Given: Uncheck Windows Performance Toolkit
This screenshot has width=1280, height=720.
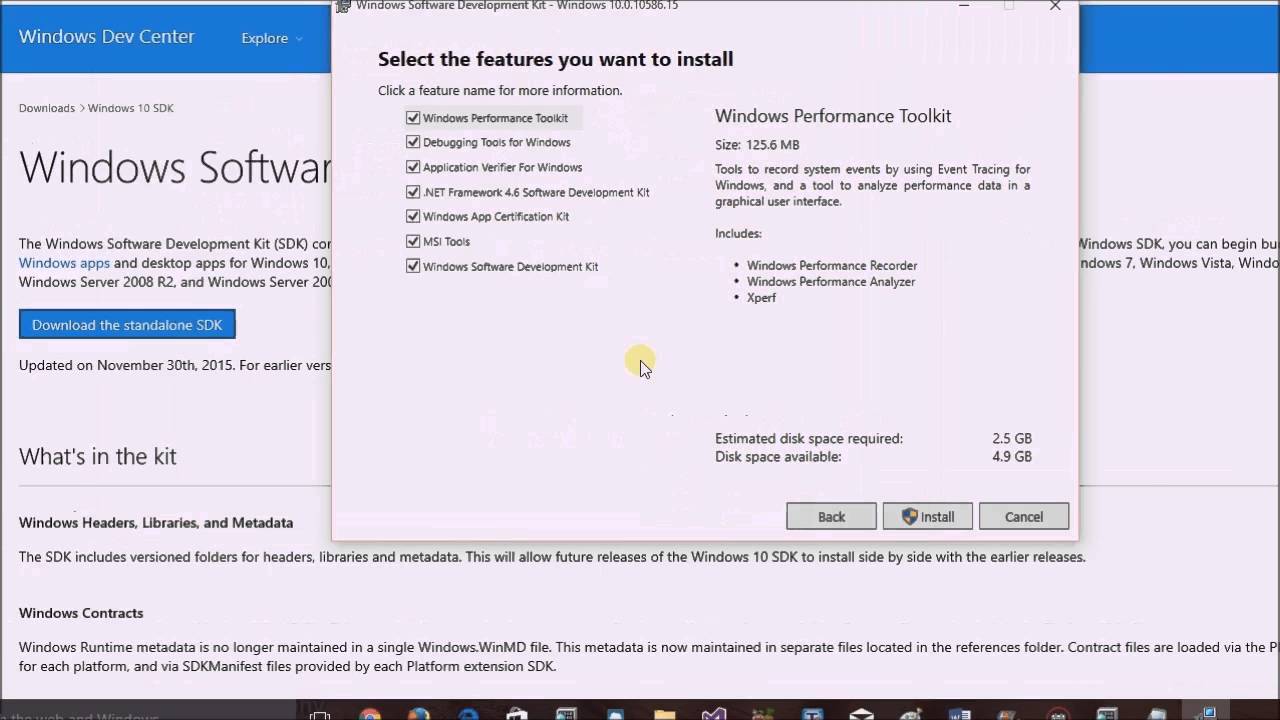Looking at the screenshot, I should 413,117.
